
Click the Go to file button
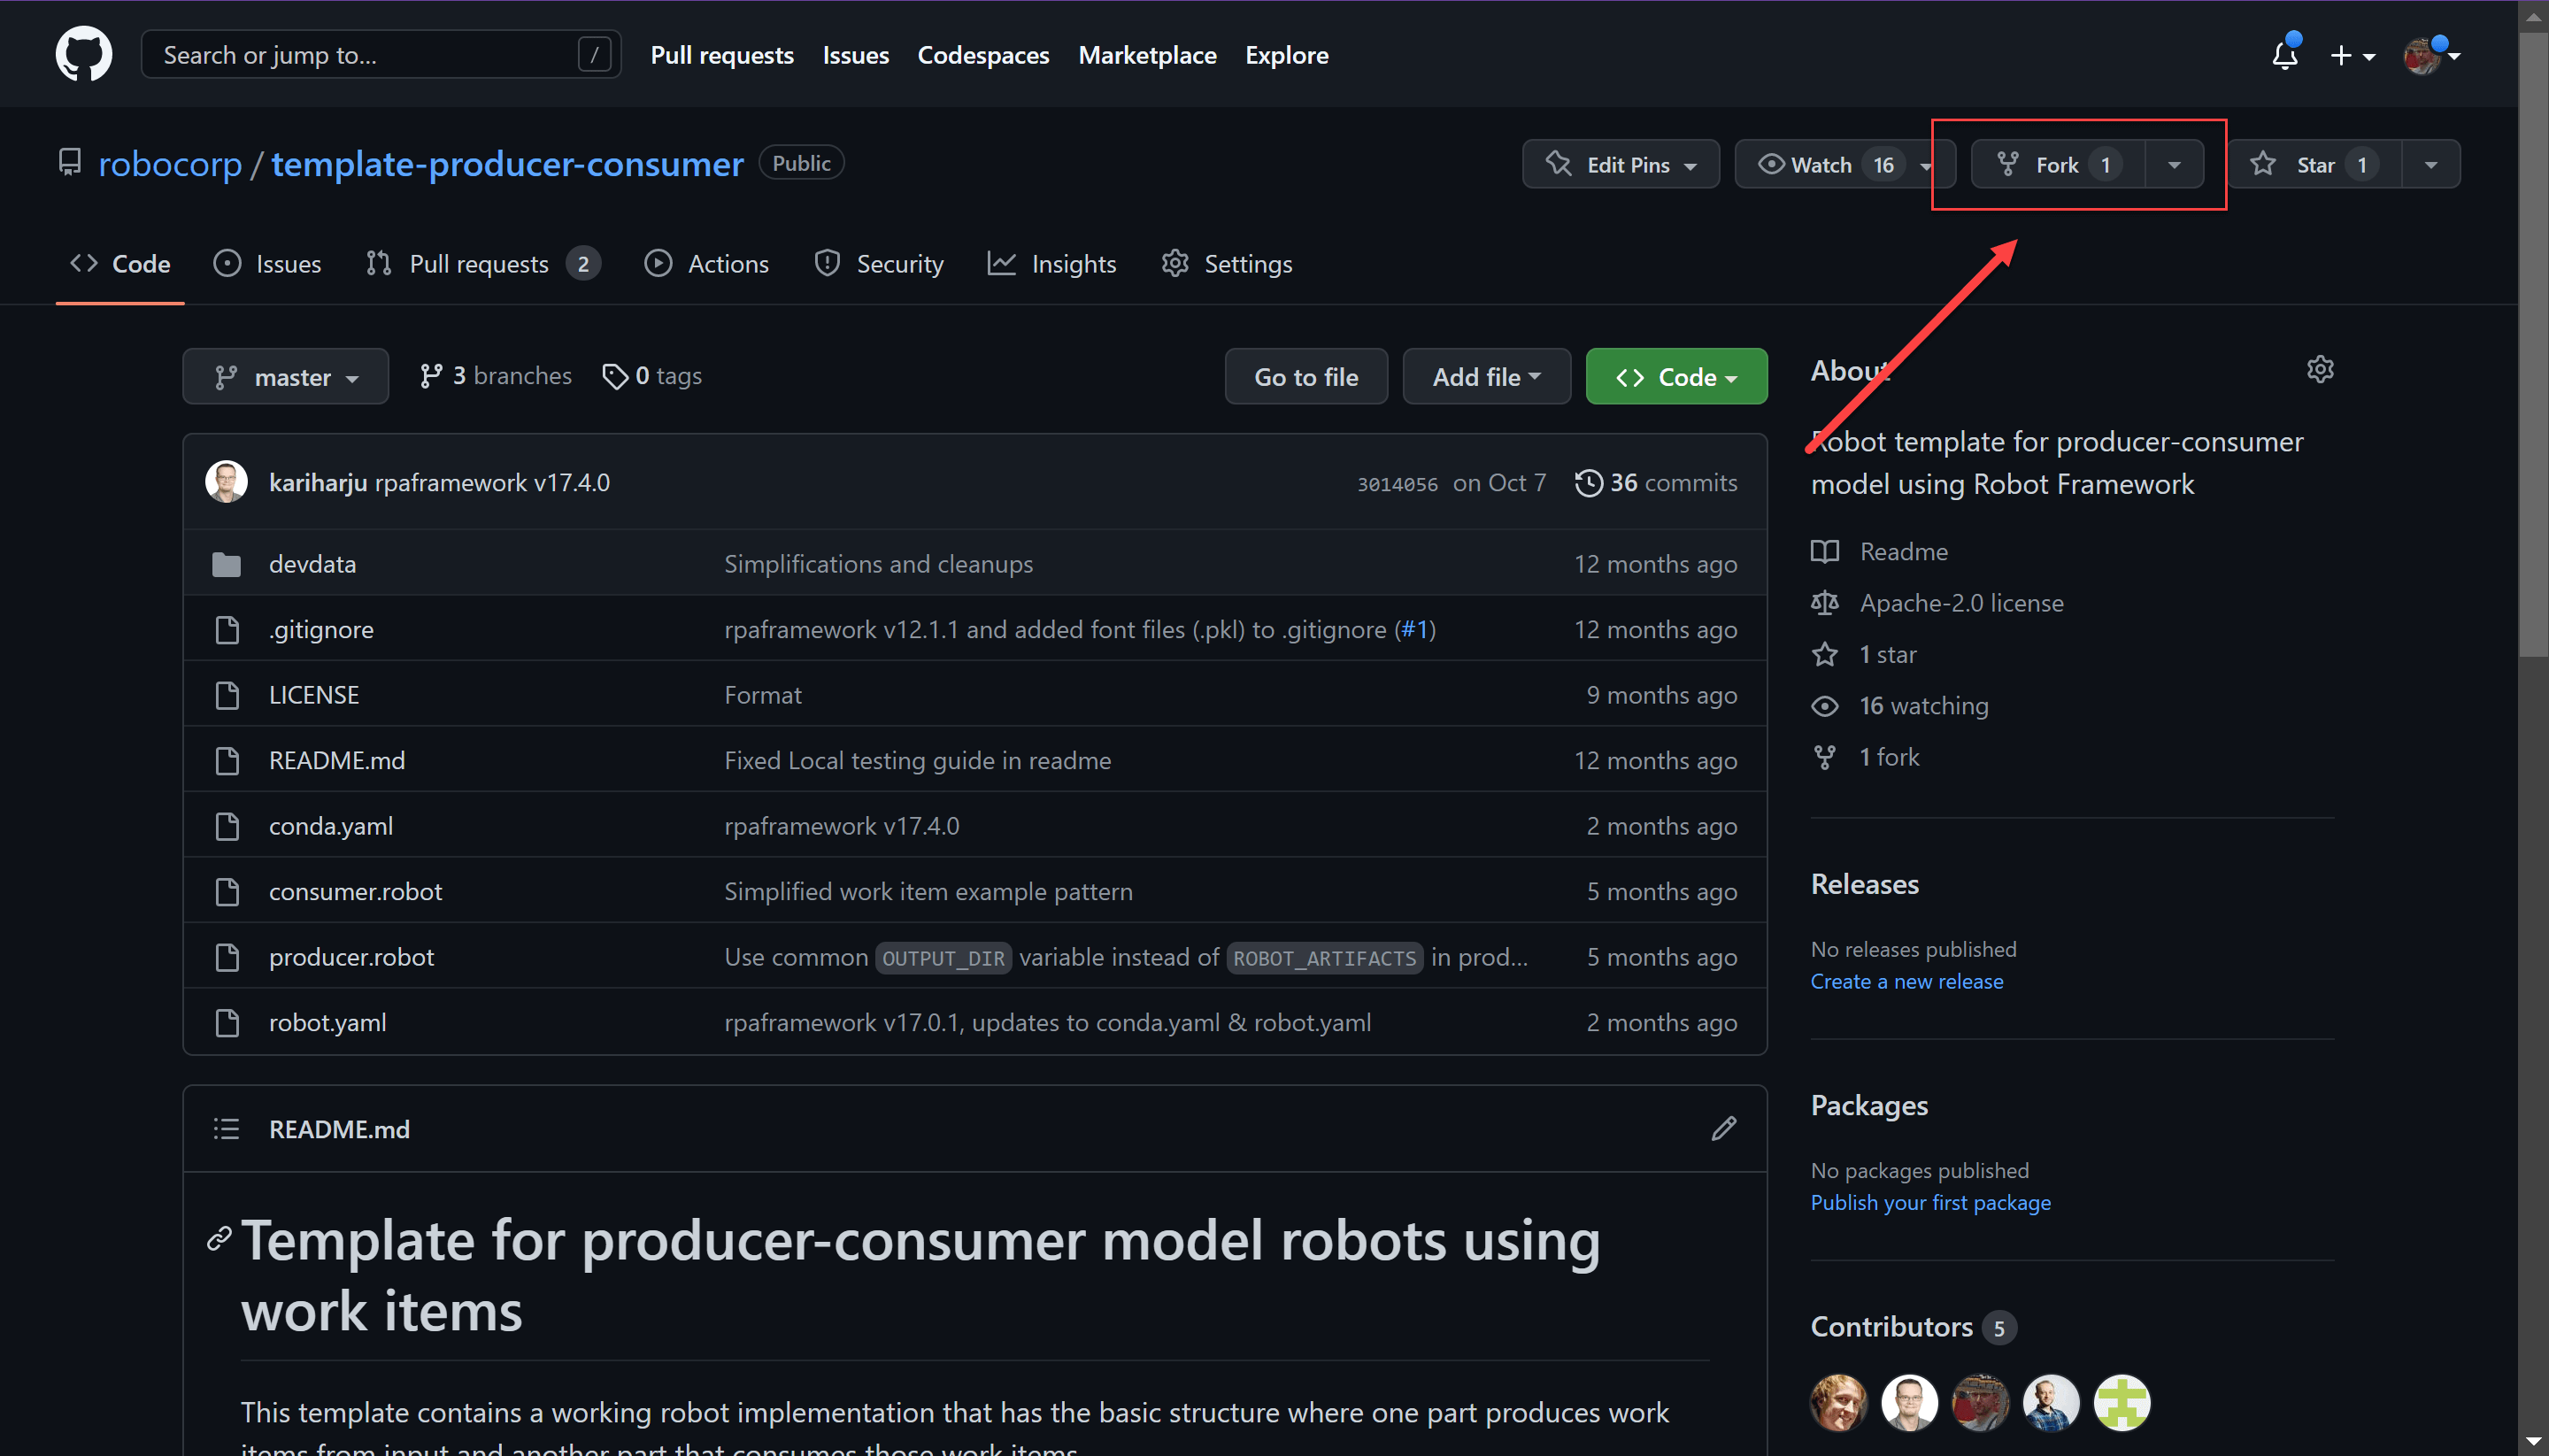tap(1306, 376)
